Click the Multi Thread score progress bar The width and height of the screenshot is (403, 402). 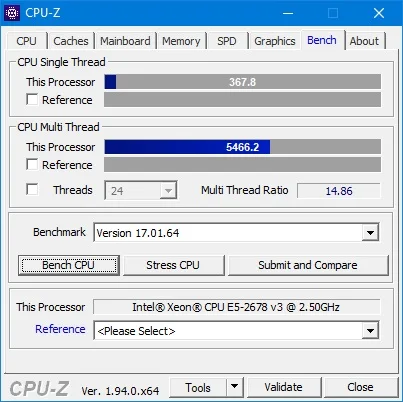(x=242, y=147)
